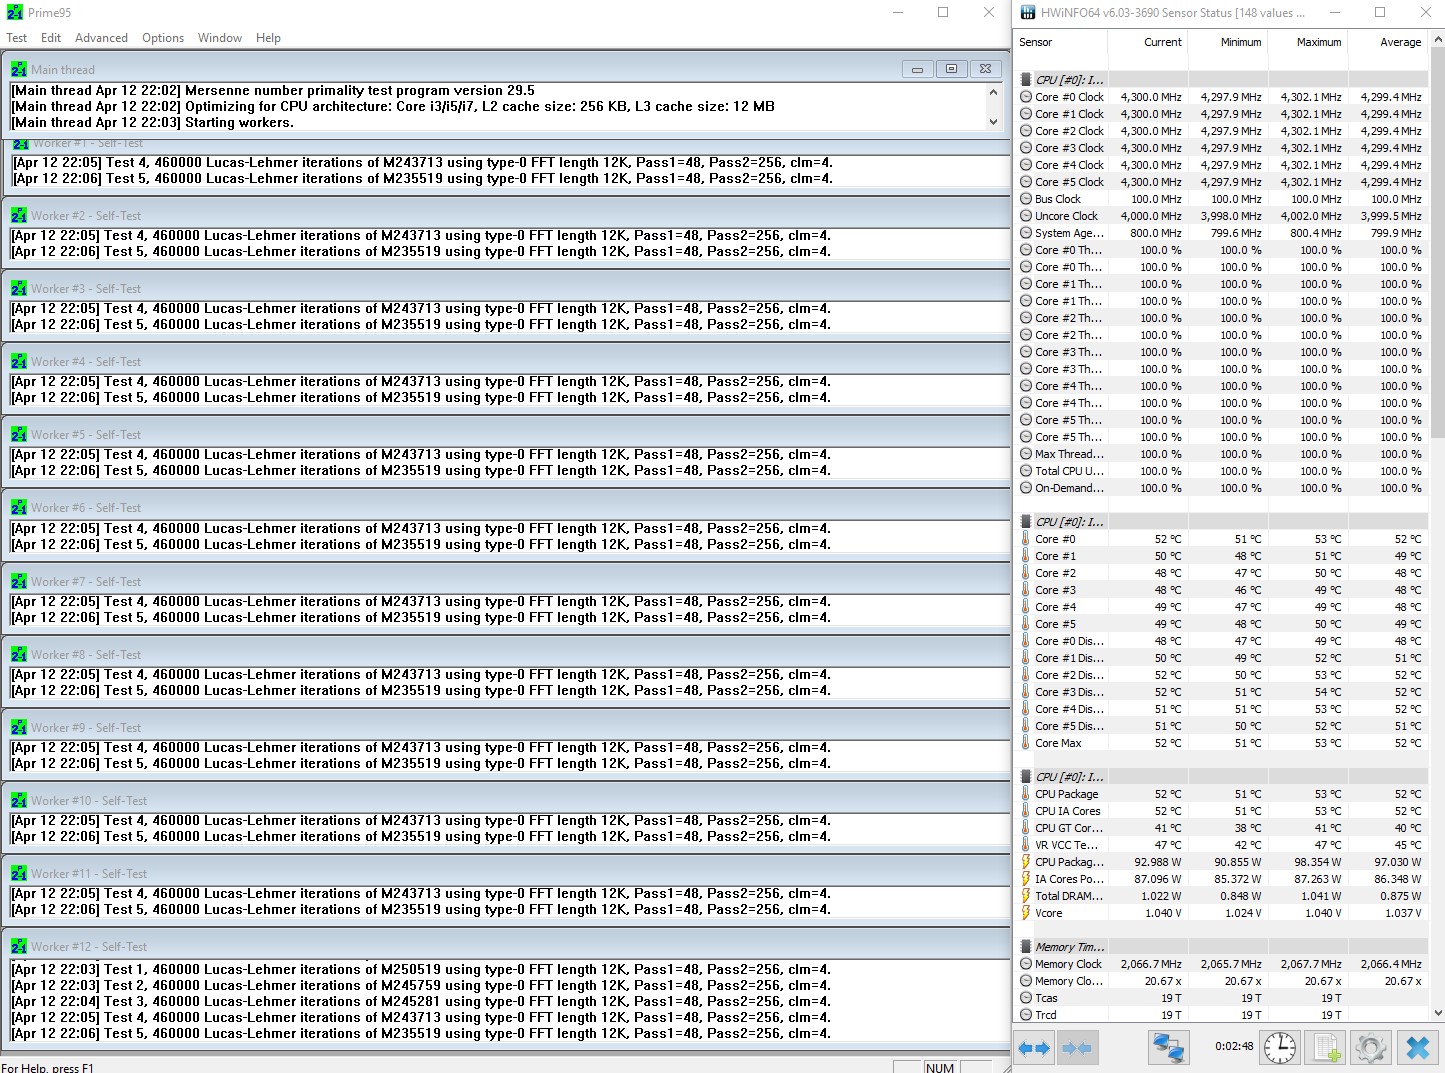The height and width of the screenshot is (1073, 1445).
Task: Click the lightning icon beside Vcore
Action: [x=1026, y=913]
